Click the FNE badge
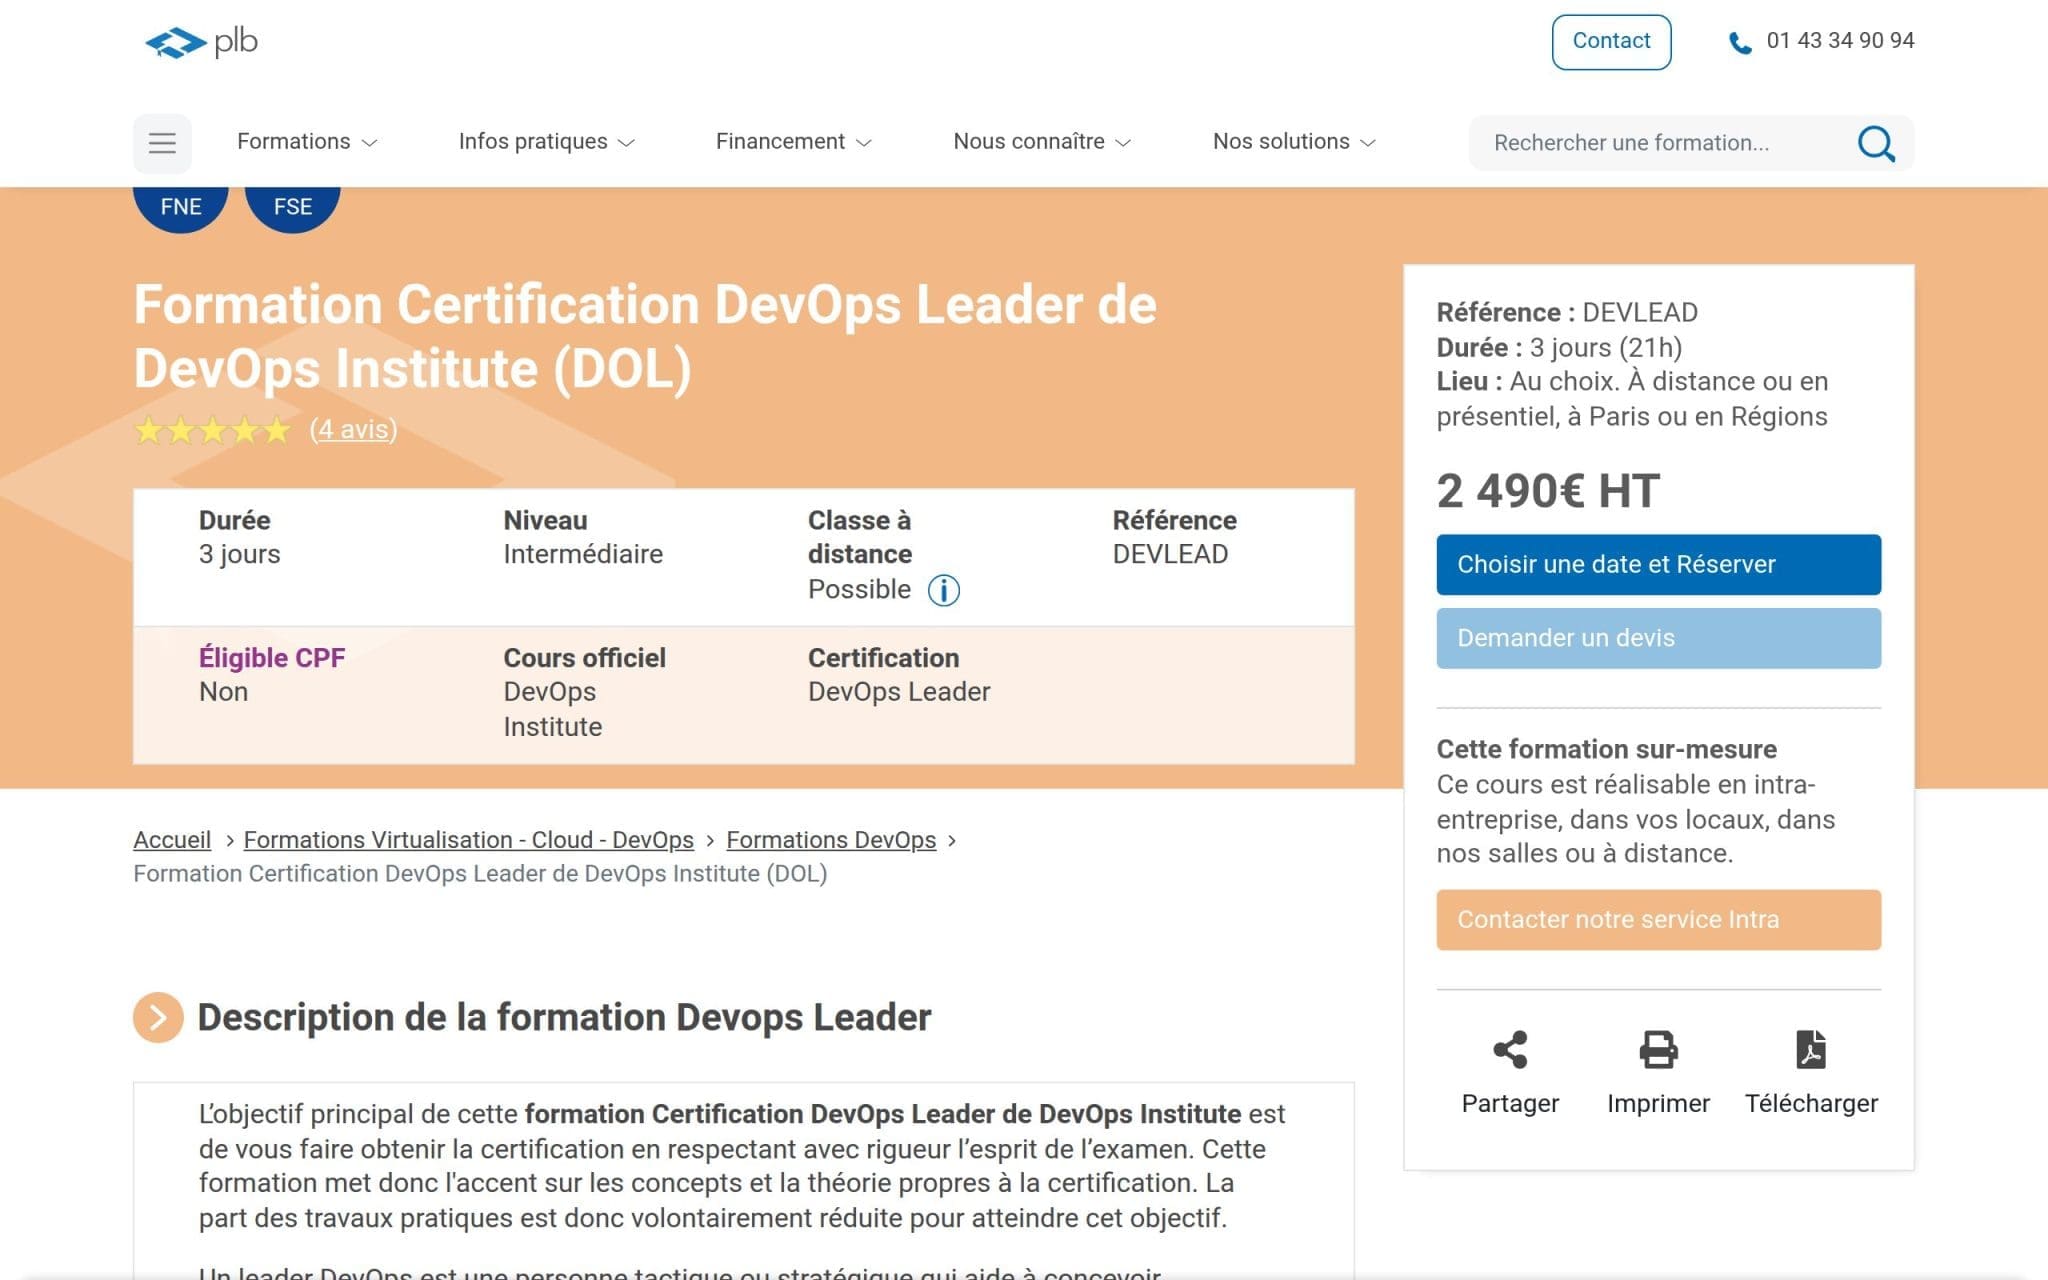 pos(180,206)
